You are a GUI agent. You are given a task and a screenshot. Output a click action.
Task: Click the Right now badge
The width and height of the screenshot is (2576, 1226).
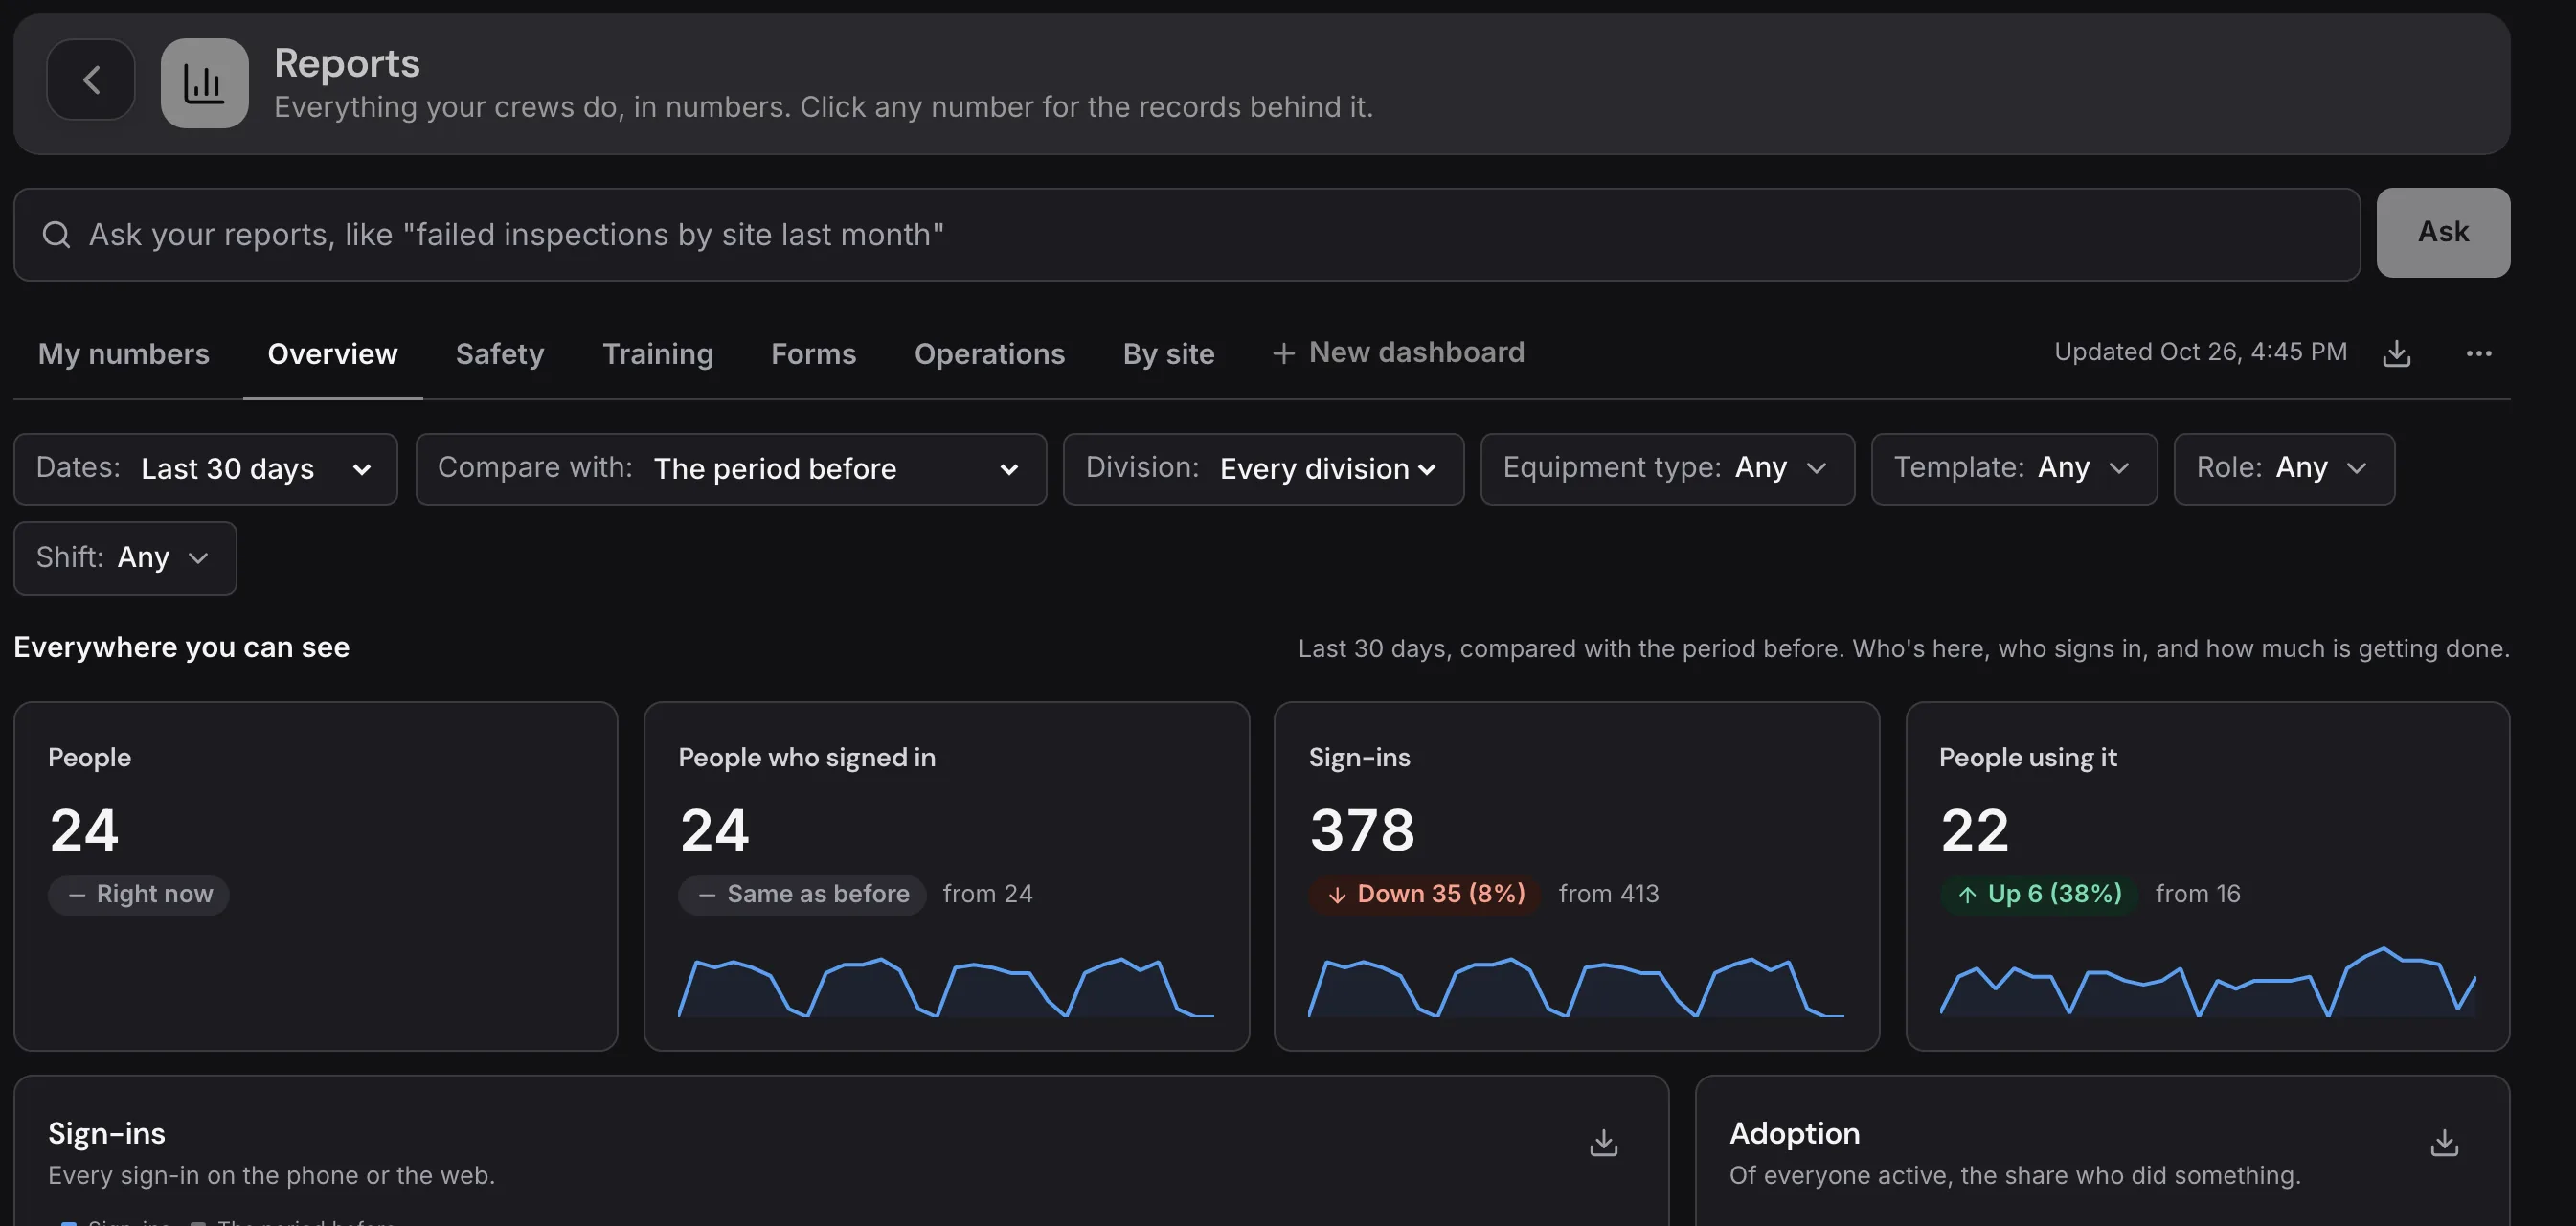click(x=139, y=895)
